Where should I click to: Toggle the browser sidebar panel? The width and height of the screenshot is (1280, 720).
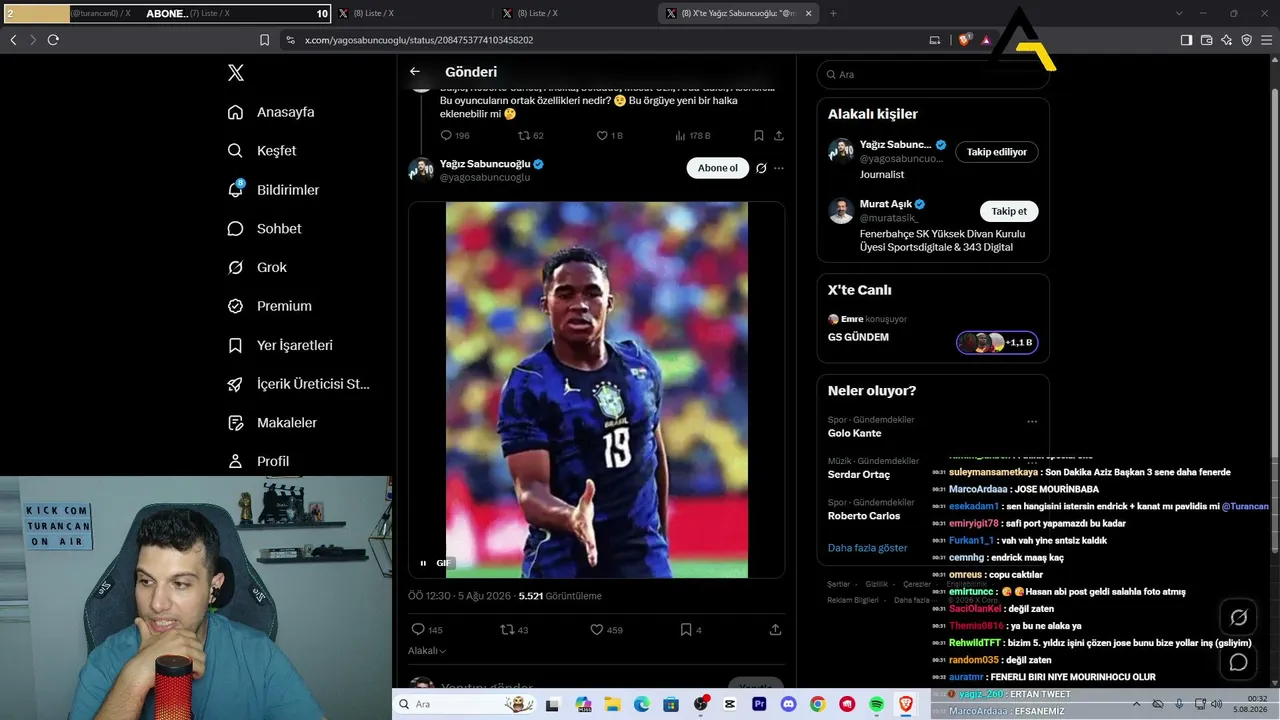(x=1186, y=40)
